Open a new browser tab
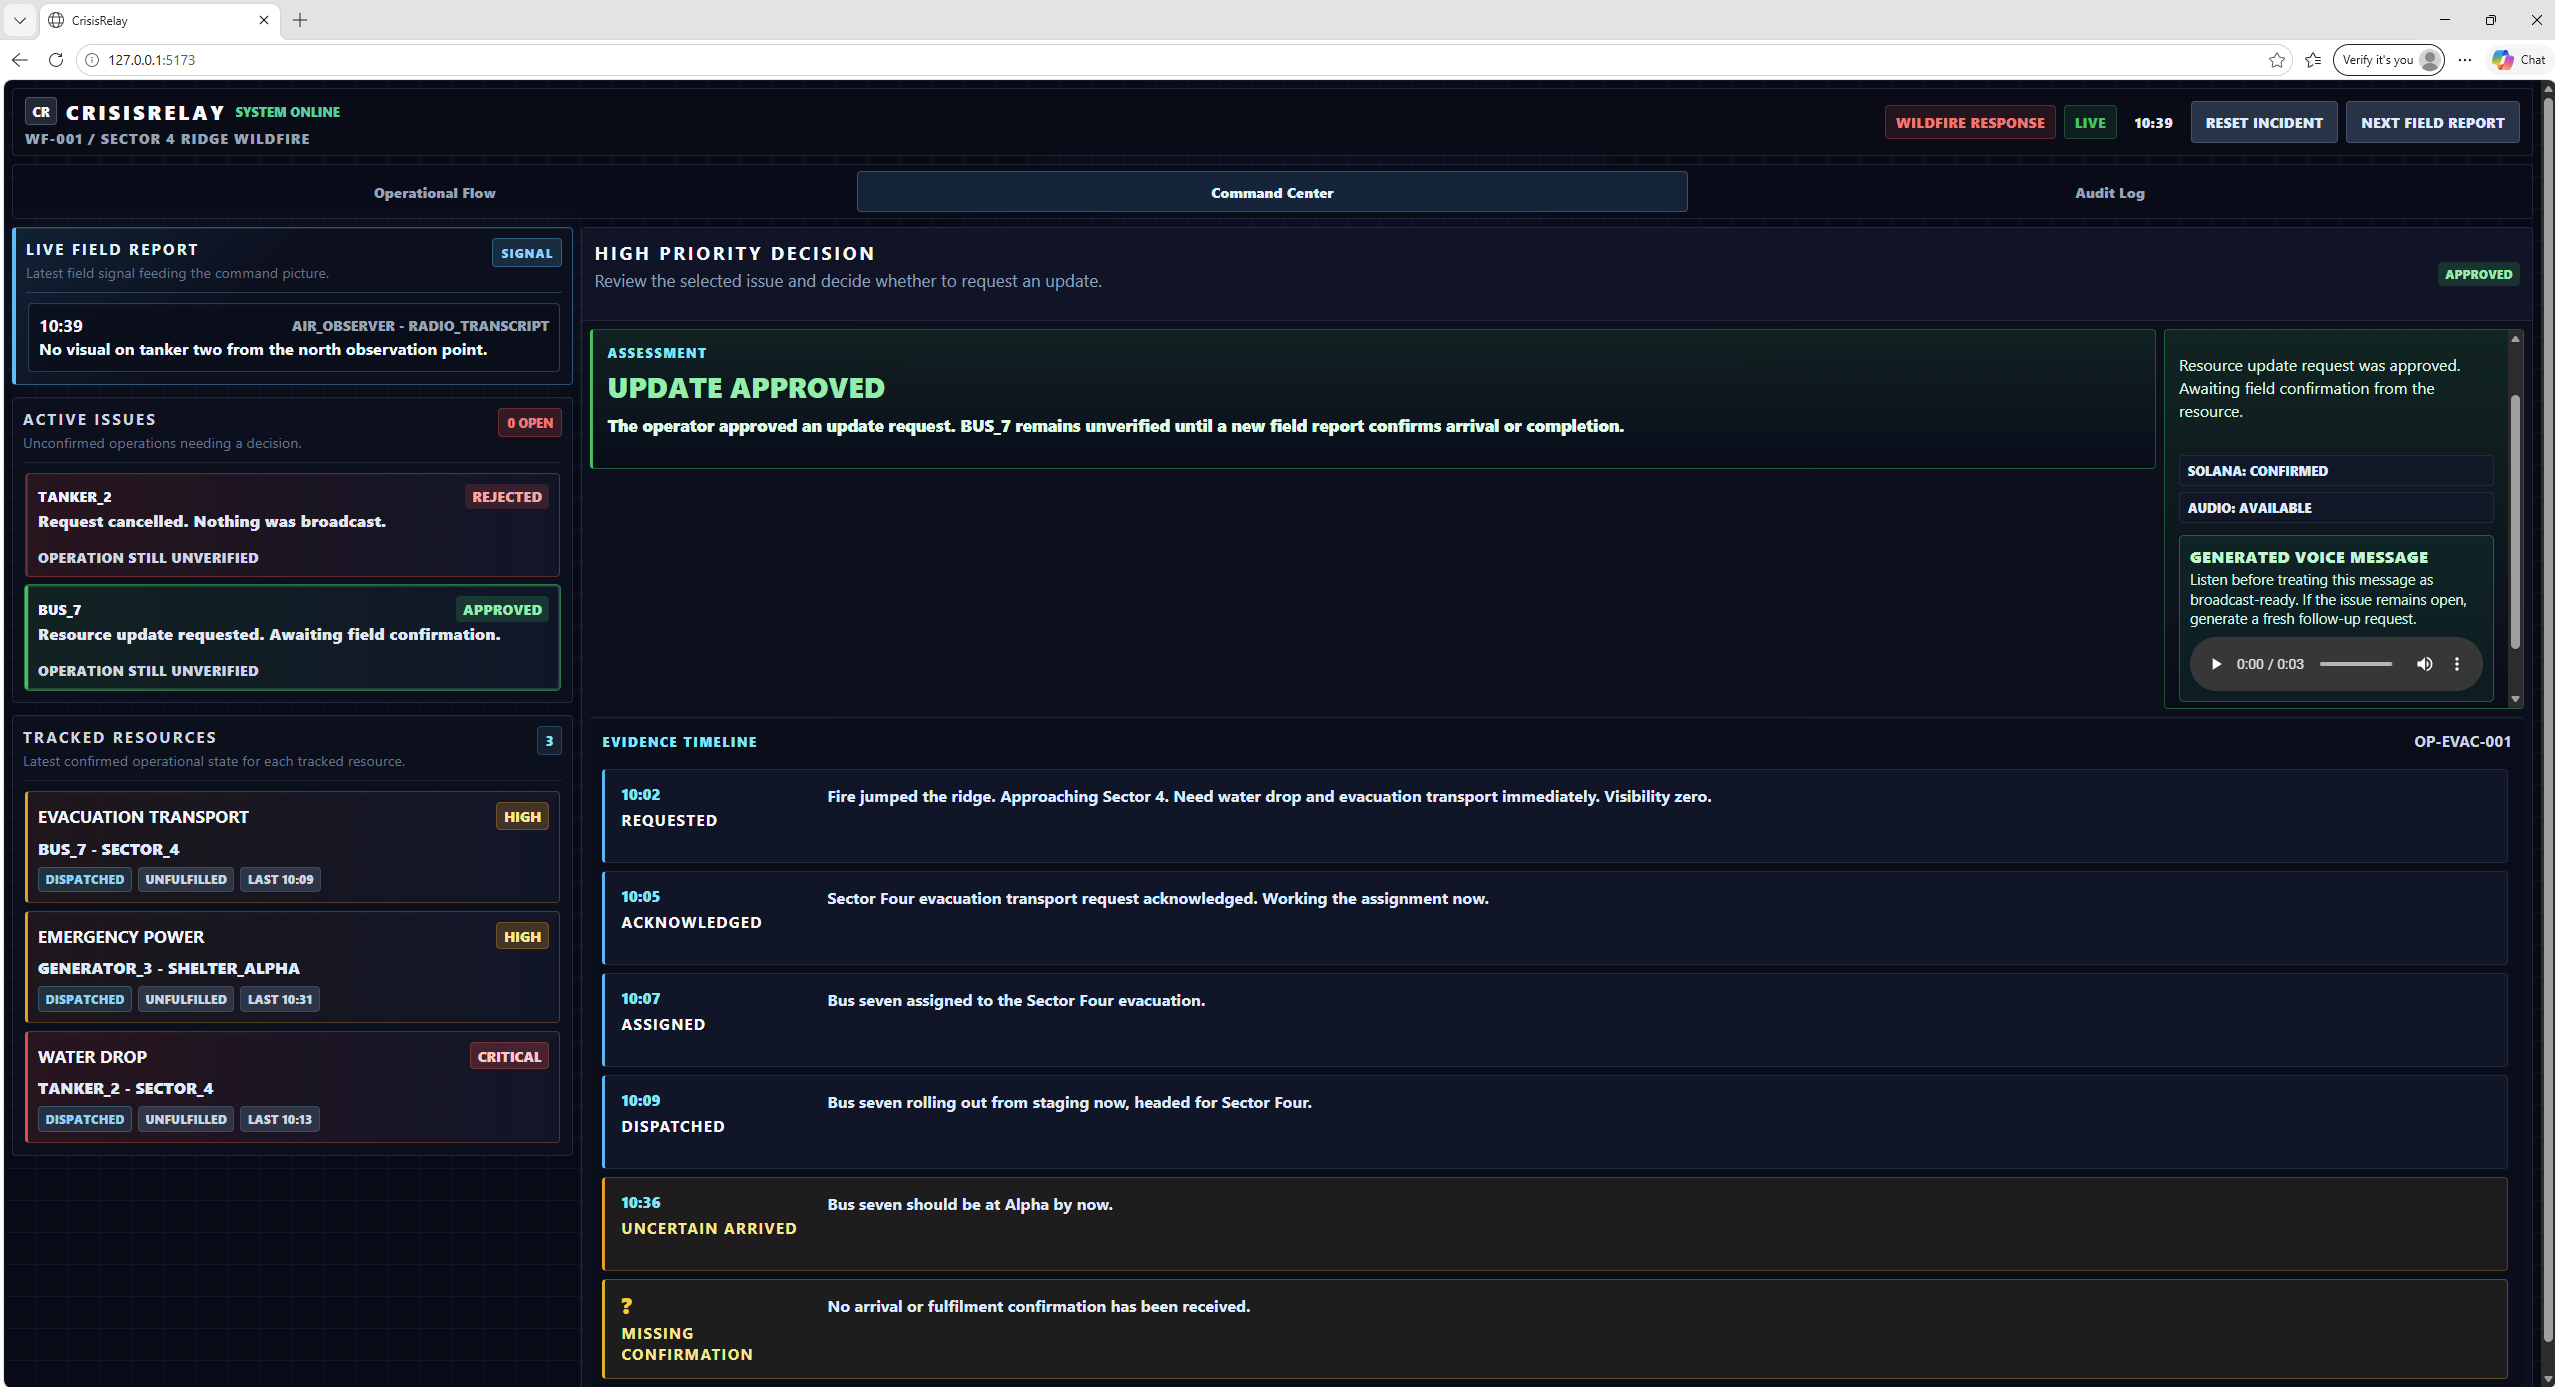 pos(300,20)
